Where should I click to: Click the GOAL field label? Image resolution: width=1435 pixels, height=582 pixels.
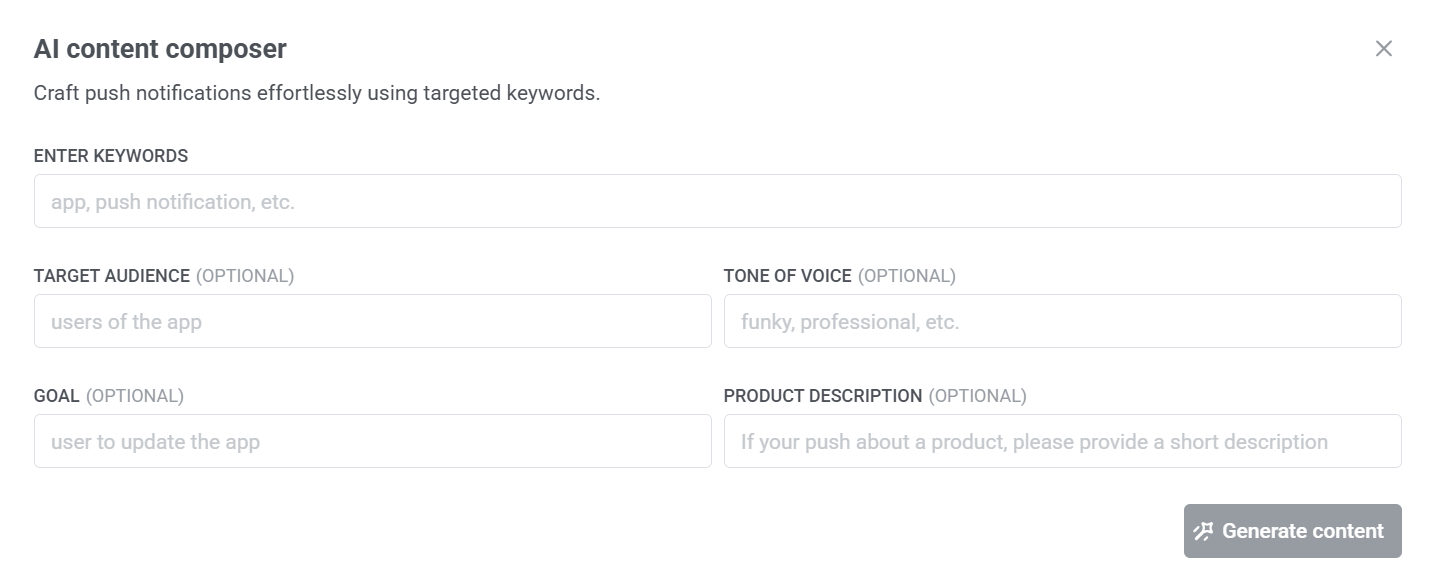[x=57, y=396]
